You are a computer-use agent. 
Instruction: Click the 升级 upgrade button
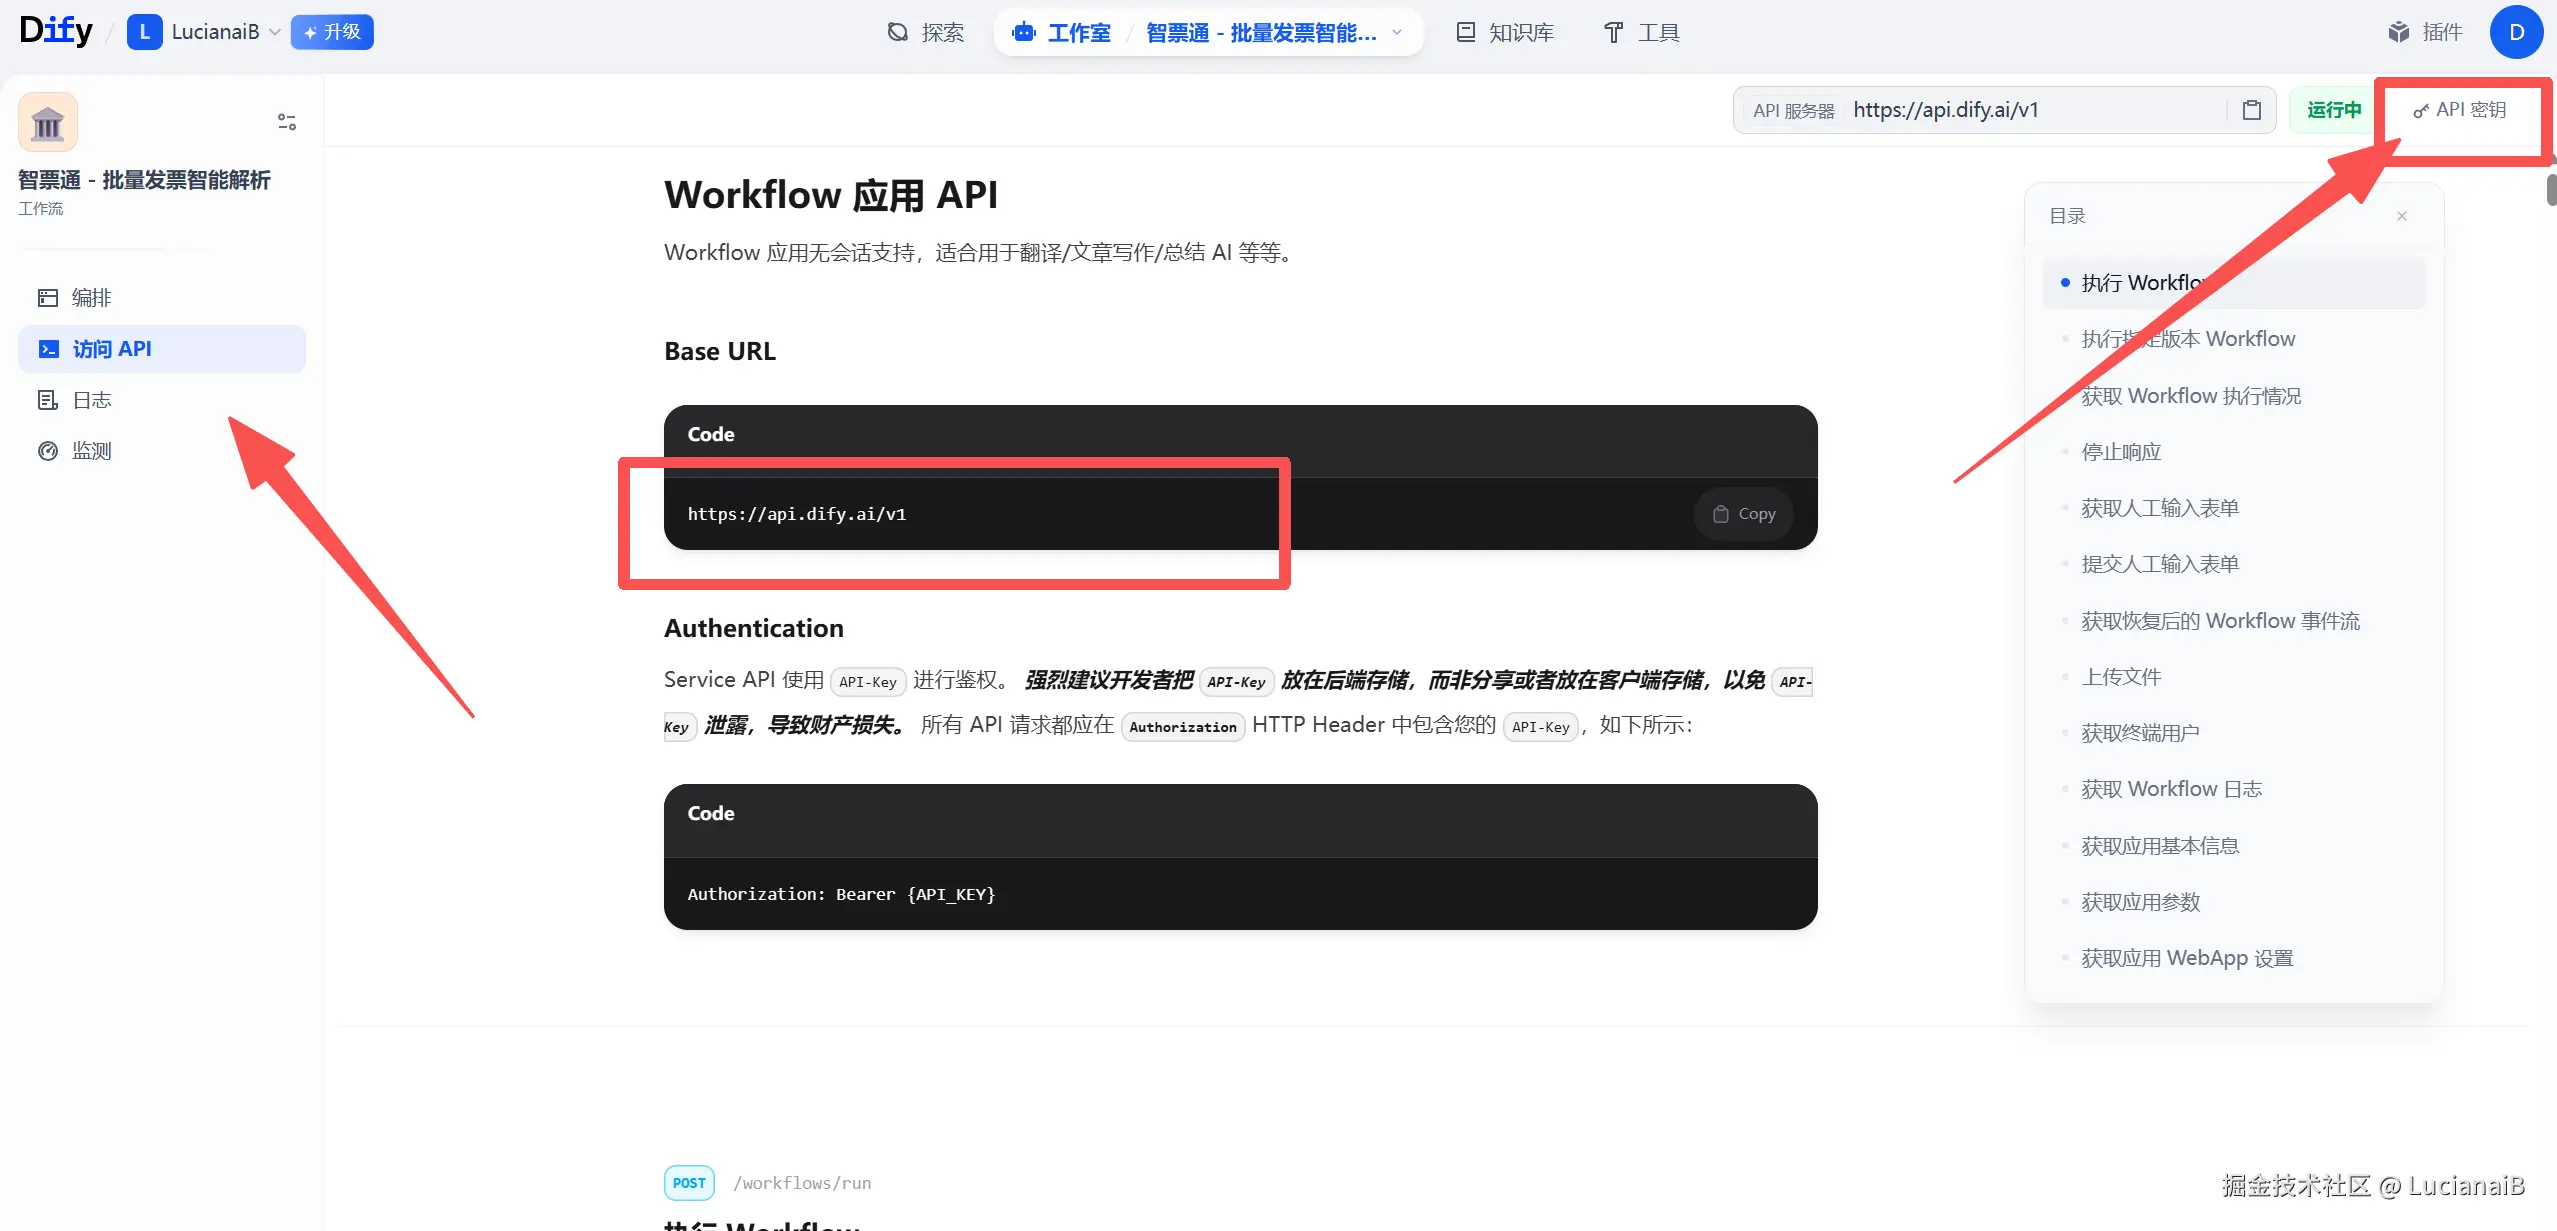[x=332, y=32]
